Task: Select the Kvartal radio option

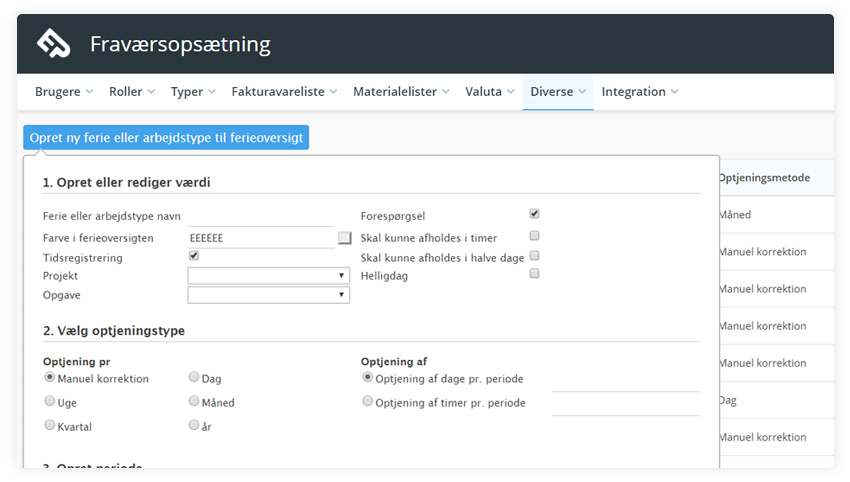Action: (49, 425)
